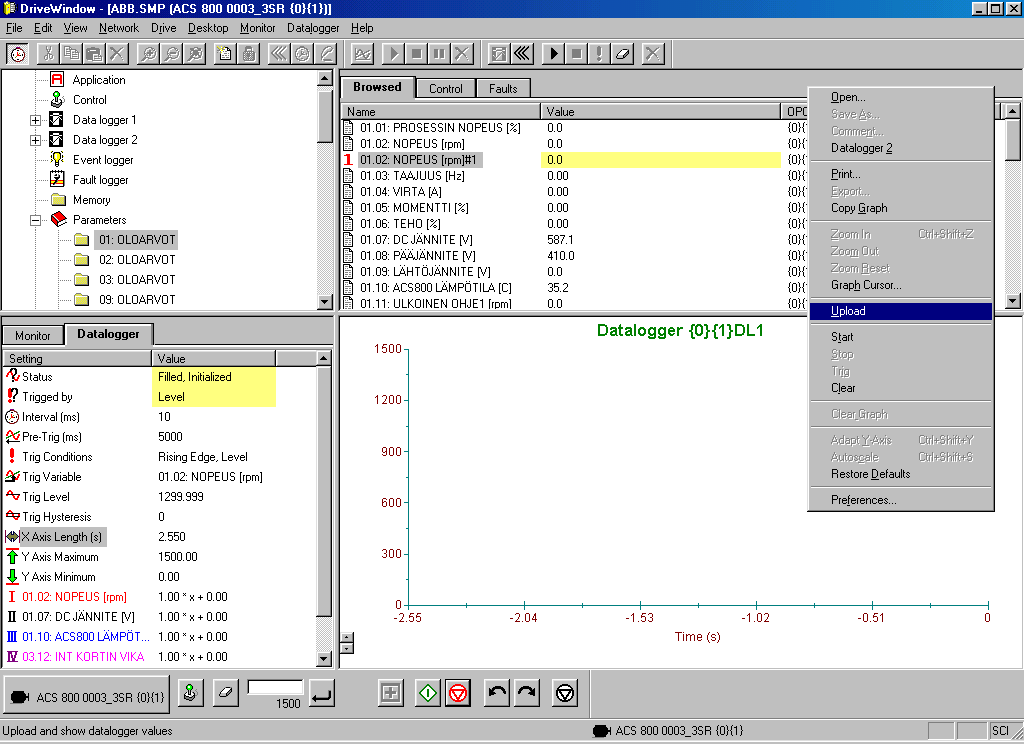Click the green drive start button
This screenshot has height=744, width=1024.
428,692
